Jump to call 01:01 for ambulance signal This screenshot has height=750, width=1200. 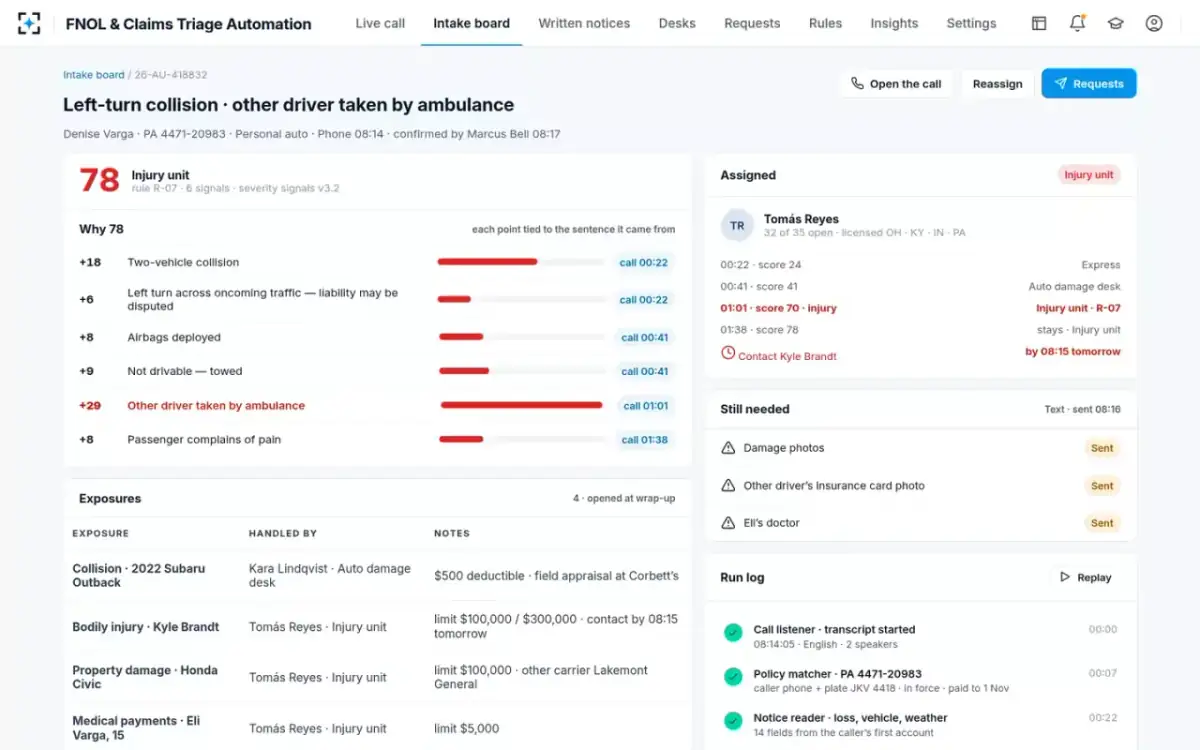(x=646, y=406)
